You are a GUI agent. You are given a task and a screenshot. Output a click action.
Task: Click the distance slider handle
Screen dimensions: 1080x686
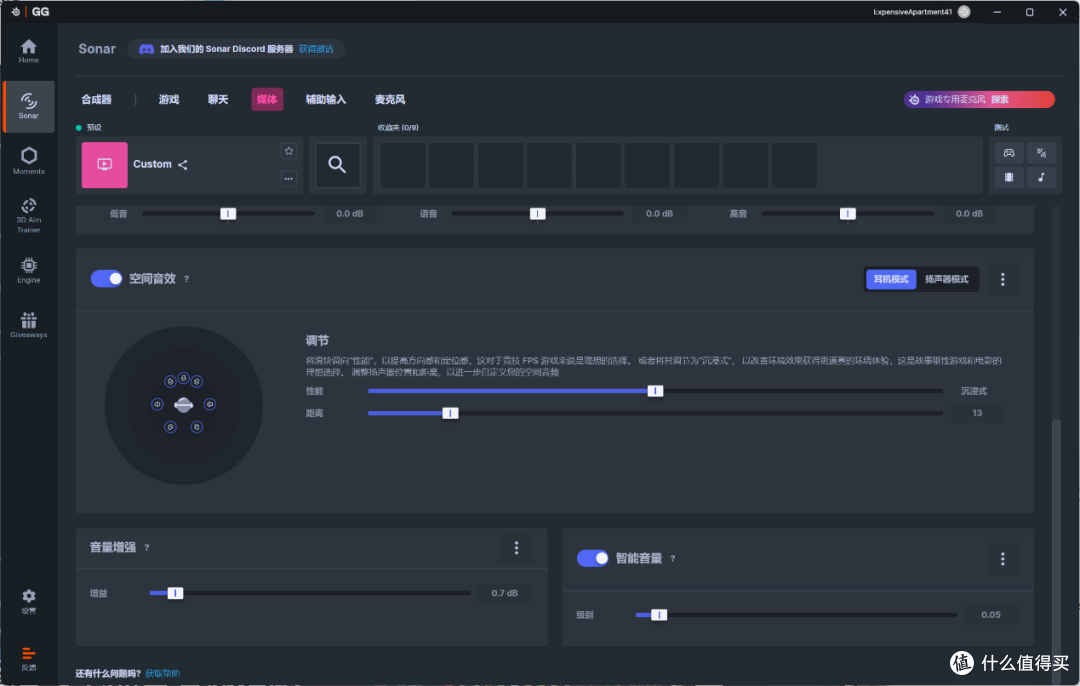coord(450,413)
